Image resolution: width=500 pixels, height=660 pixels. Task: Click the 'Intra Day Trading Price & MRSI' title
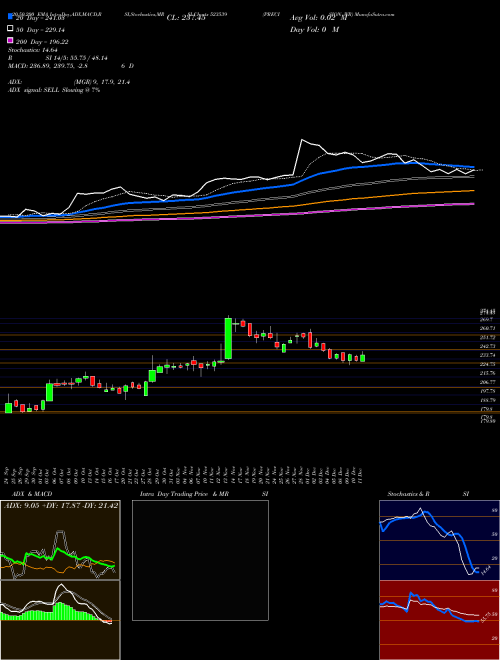point(204,494)
